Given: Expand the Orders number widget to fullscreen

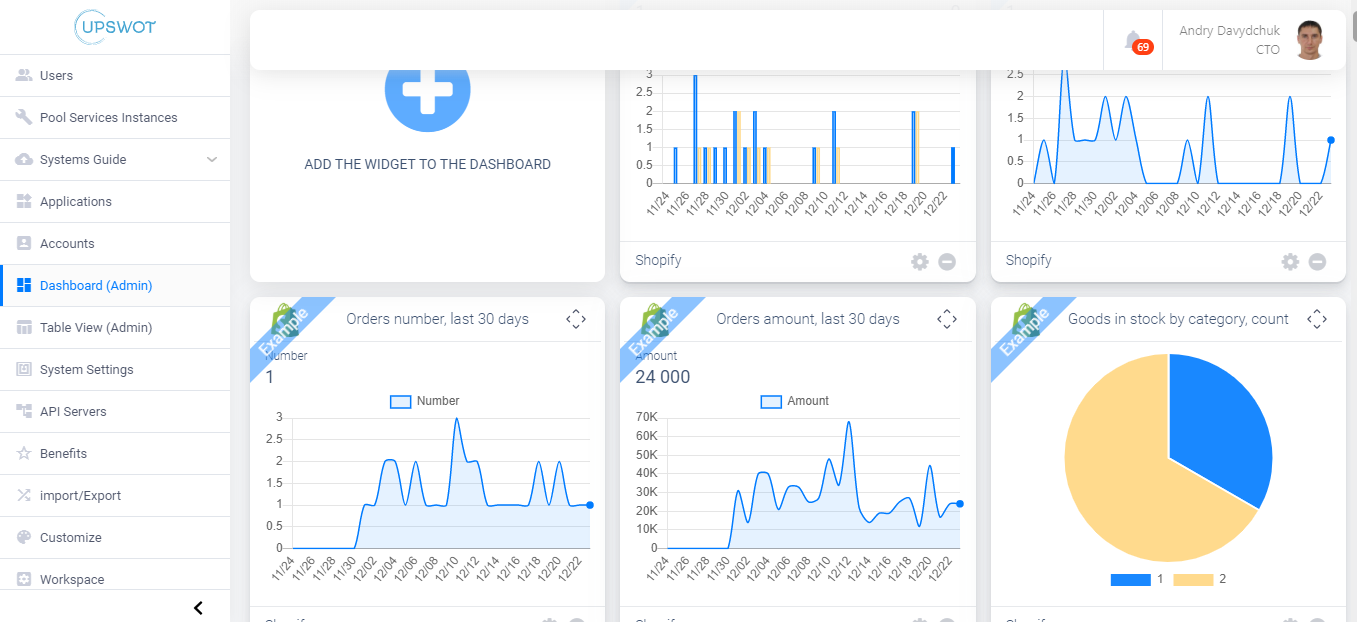Looking at the screenshot, I should point(575,319).
